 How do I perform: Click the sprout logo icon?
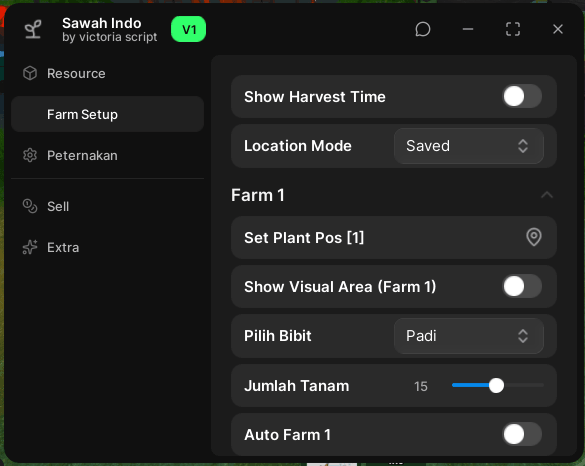coord(33,29)
